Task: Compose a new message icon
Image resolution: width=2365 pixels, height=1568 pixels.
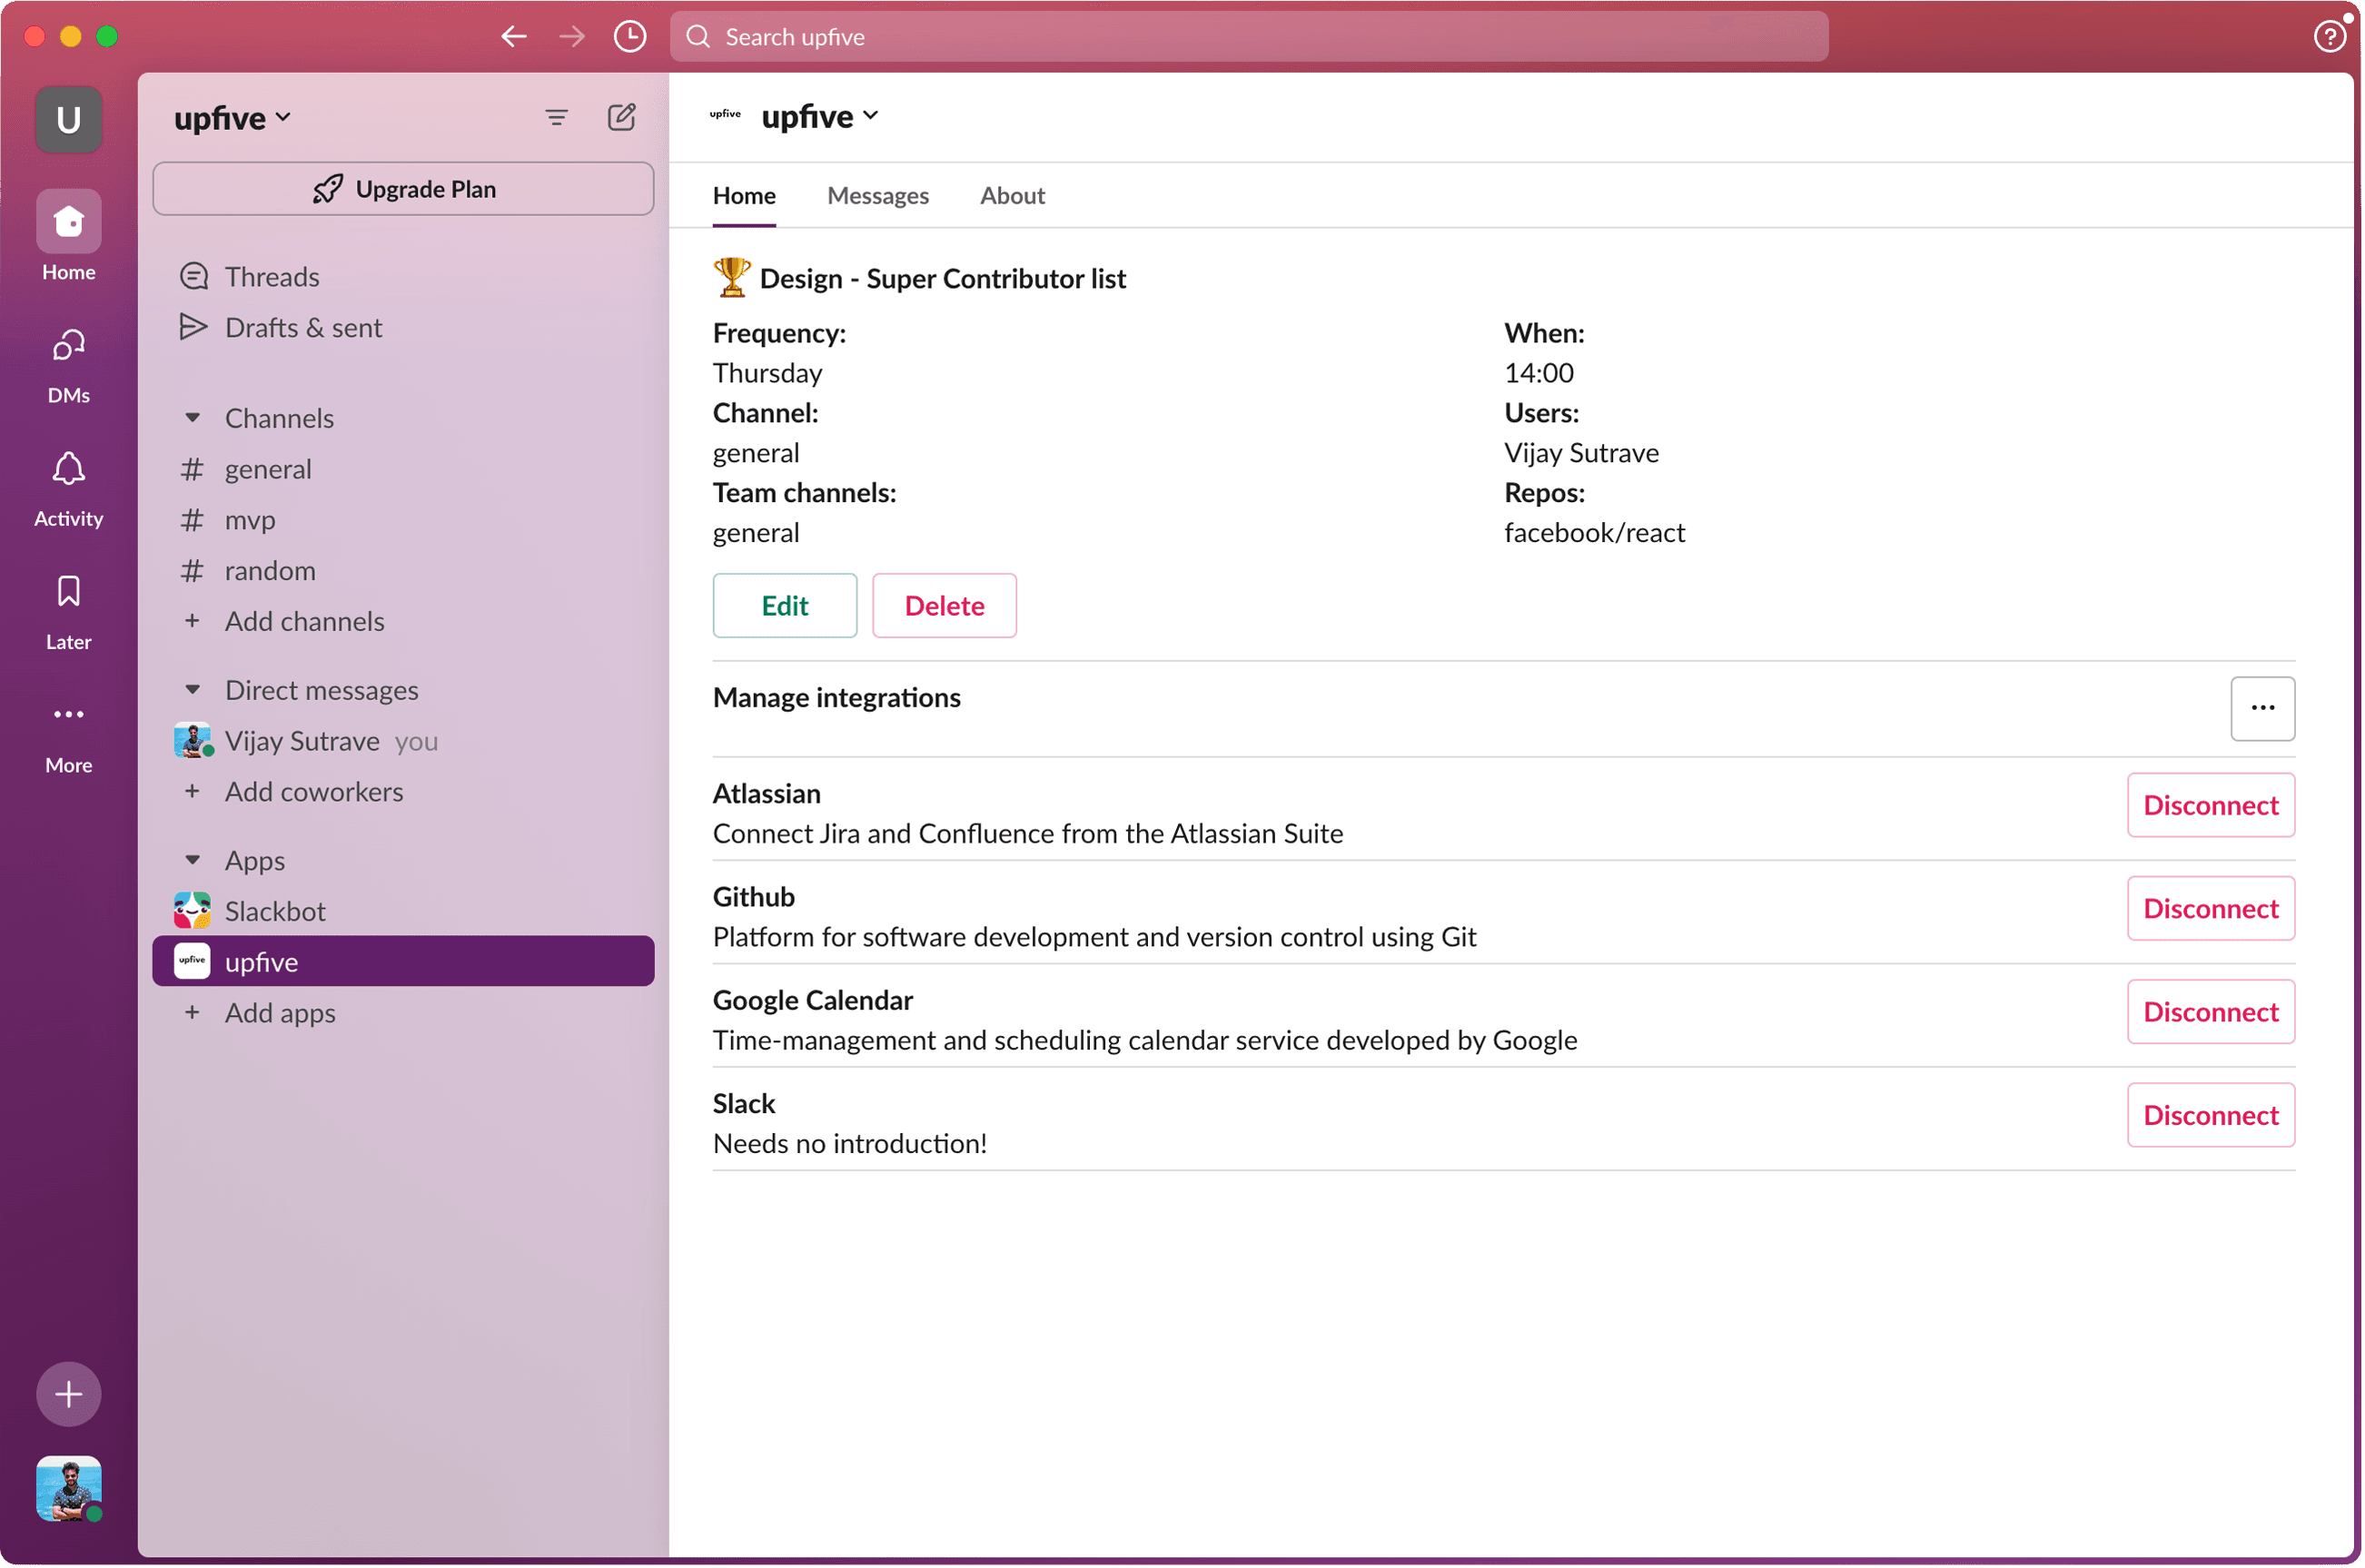Action: pyautogui.click(x=622, y=118)
